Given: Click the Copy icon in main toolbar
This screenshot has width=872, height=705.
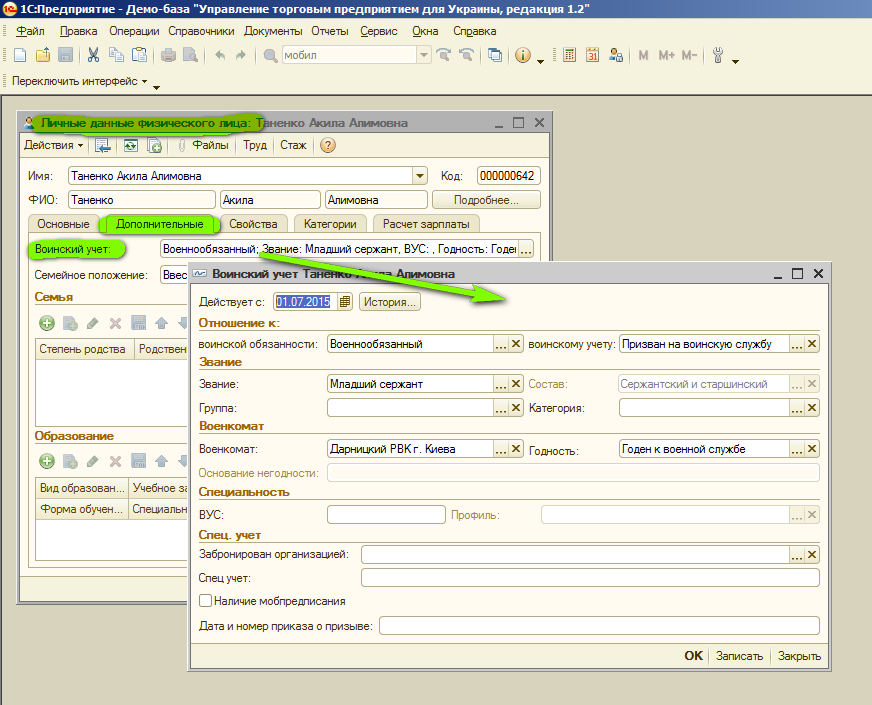Looking at the screenshot, I should [116, 55].
